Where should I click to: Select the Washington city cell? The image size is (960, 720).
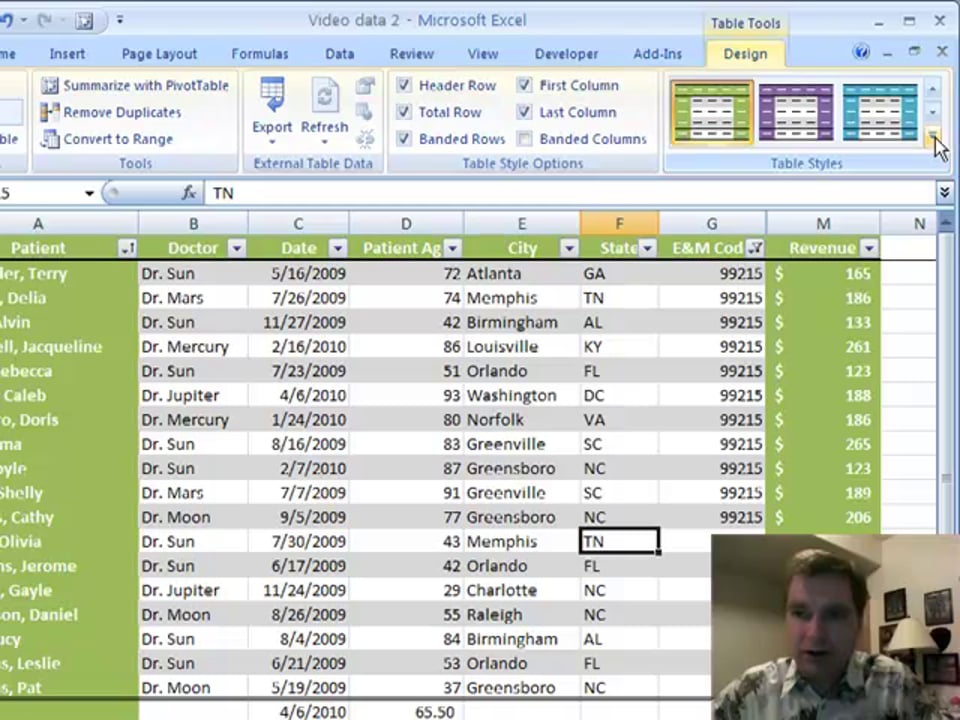(522, 396)
